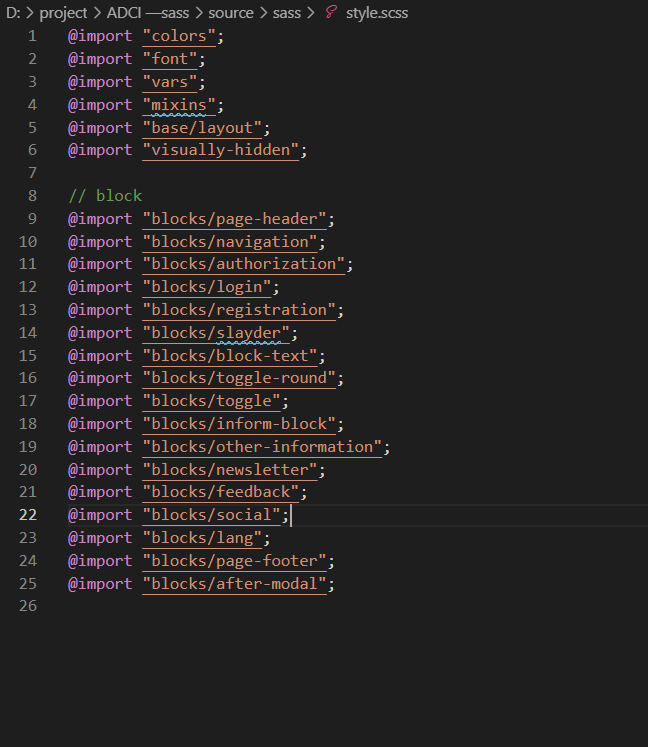Follow the "mixins" import link

[179, 105]
